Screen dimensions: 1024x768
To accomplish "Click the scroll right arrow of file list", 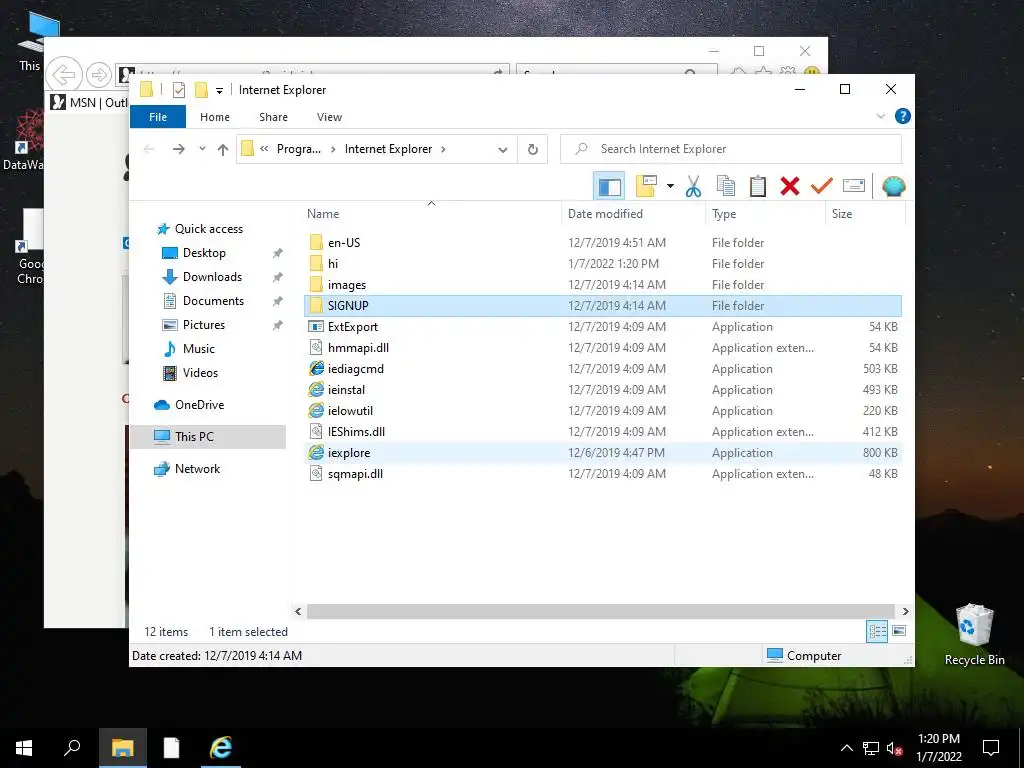I will pos(905,611).
